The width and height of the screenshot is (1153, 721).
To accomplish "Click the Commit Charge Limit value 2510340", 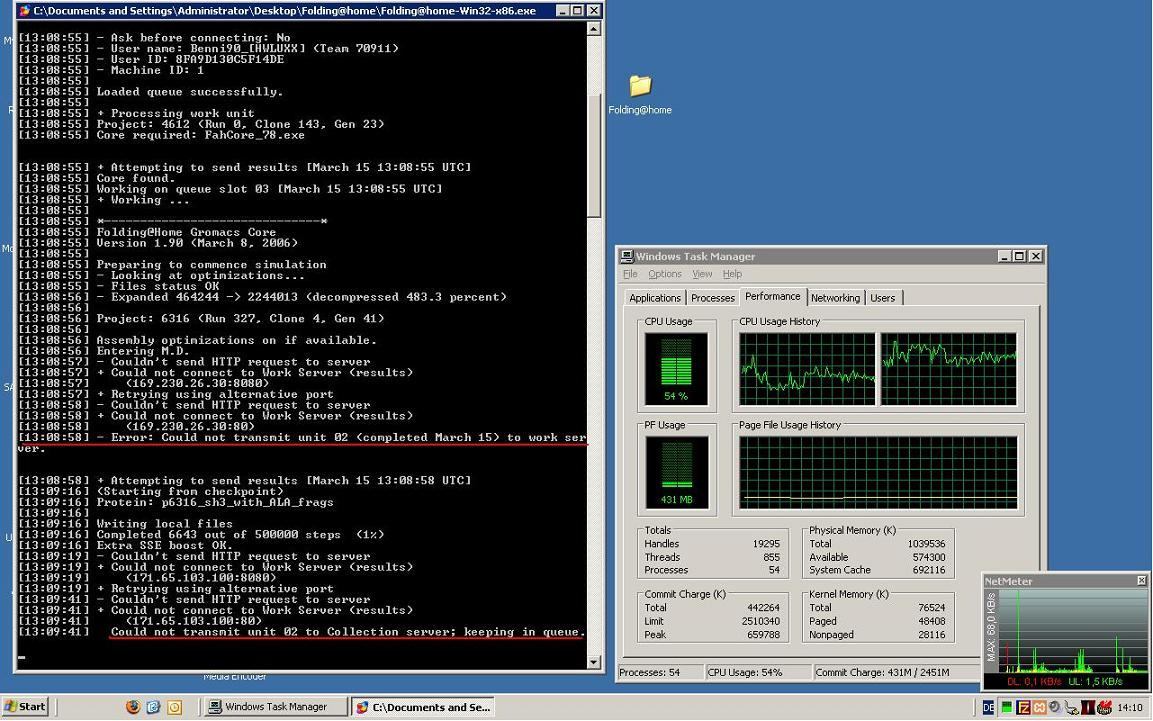I will pyautogui.click(x=761, y=621).
